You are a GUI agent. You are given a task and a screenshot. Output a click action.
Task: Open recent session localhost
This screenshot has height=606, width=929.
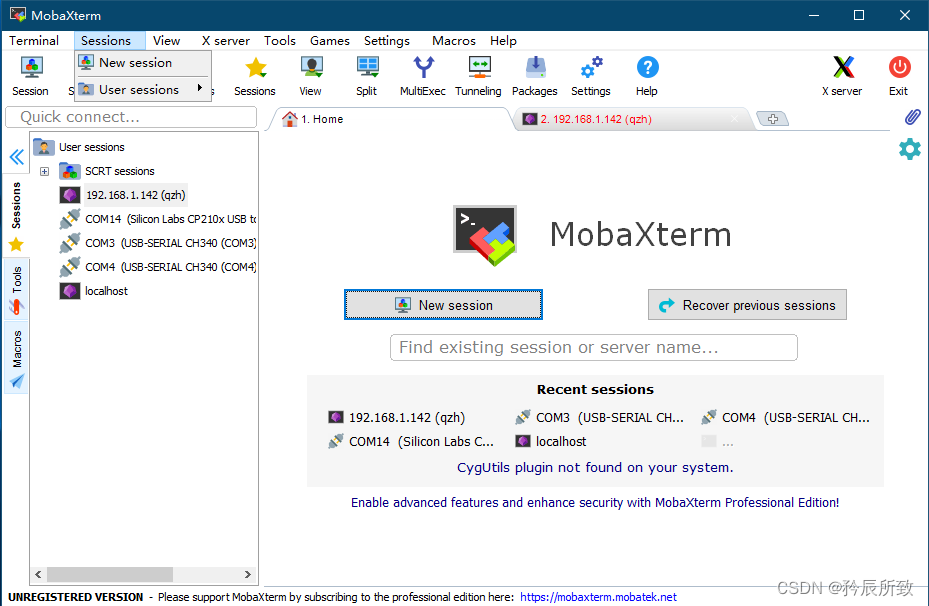(x=551, y=441)
